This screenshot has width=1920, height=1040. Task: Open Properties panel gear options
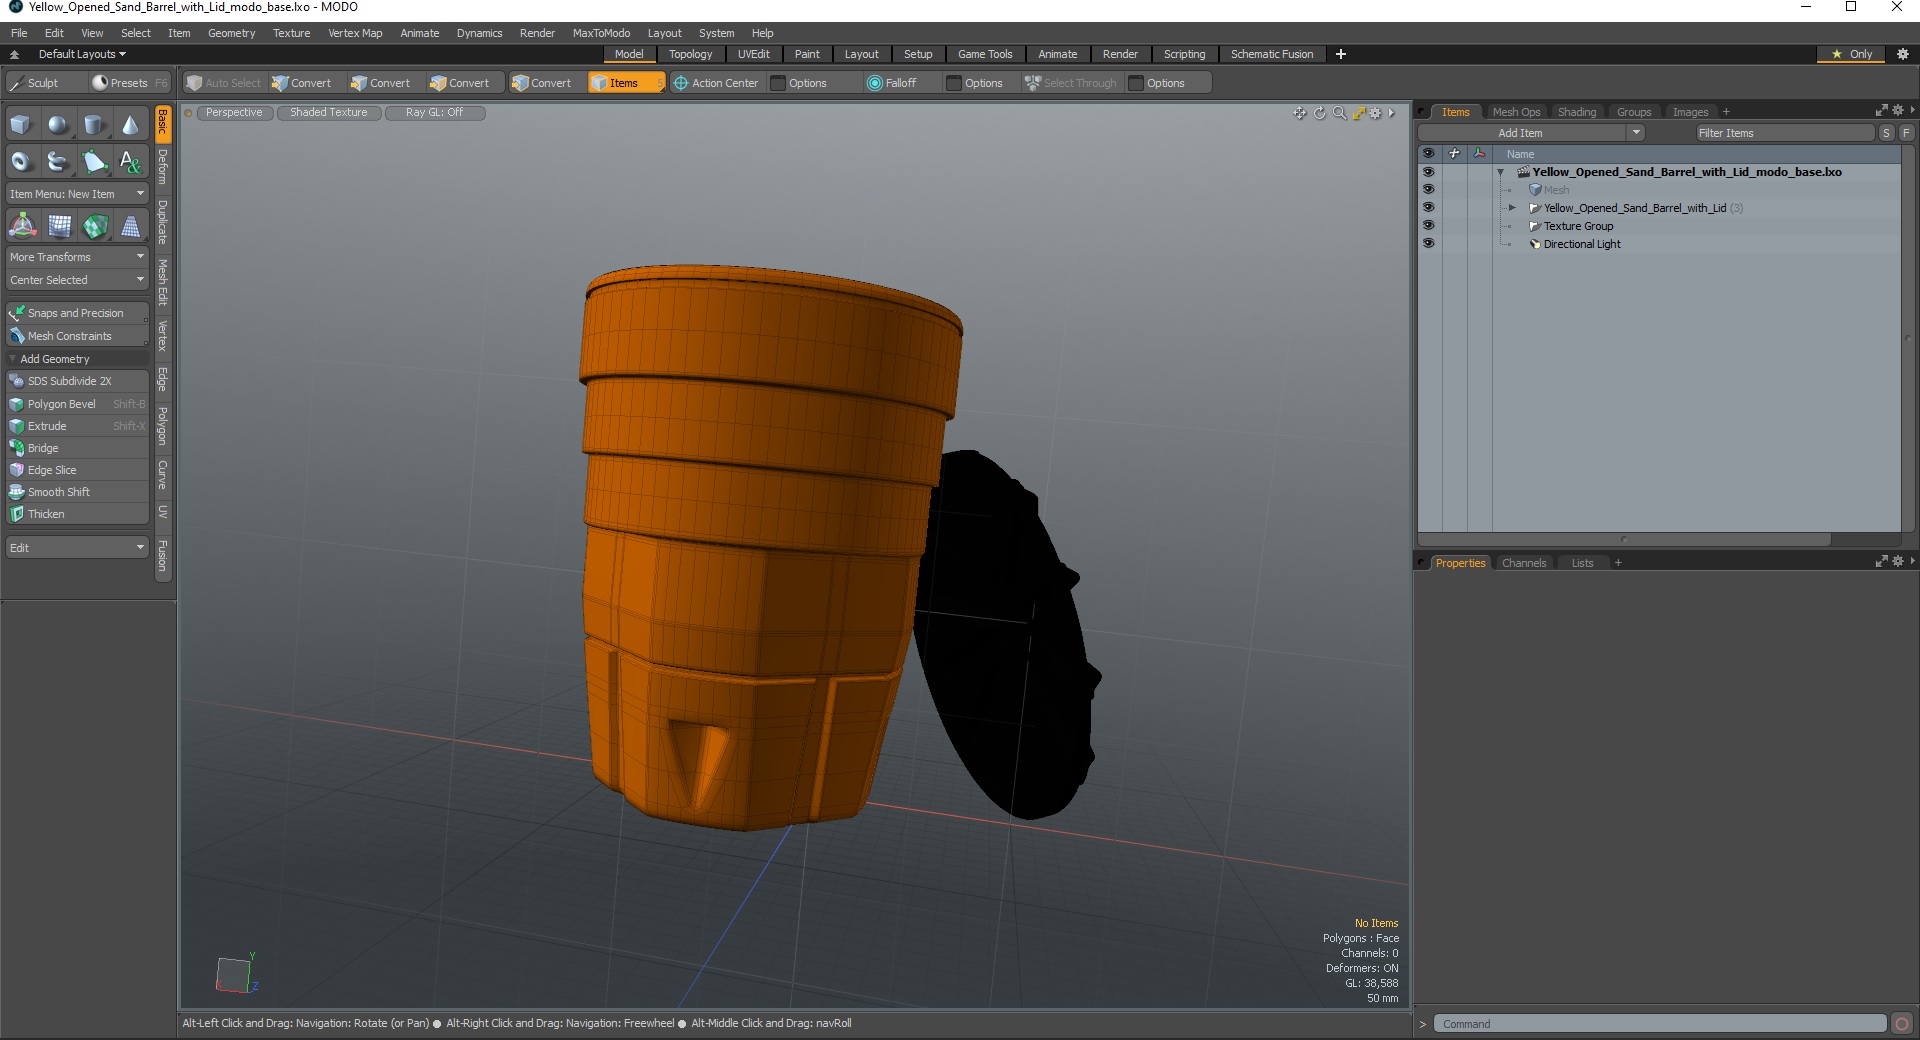[x=1897, y=562]
